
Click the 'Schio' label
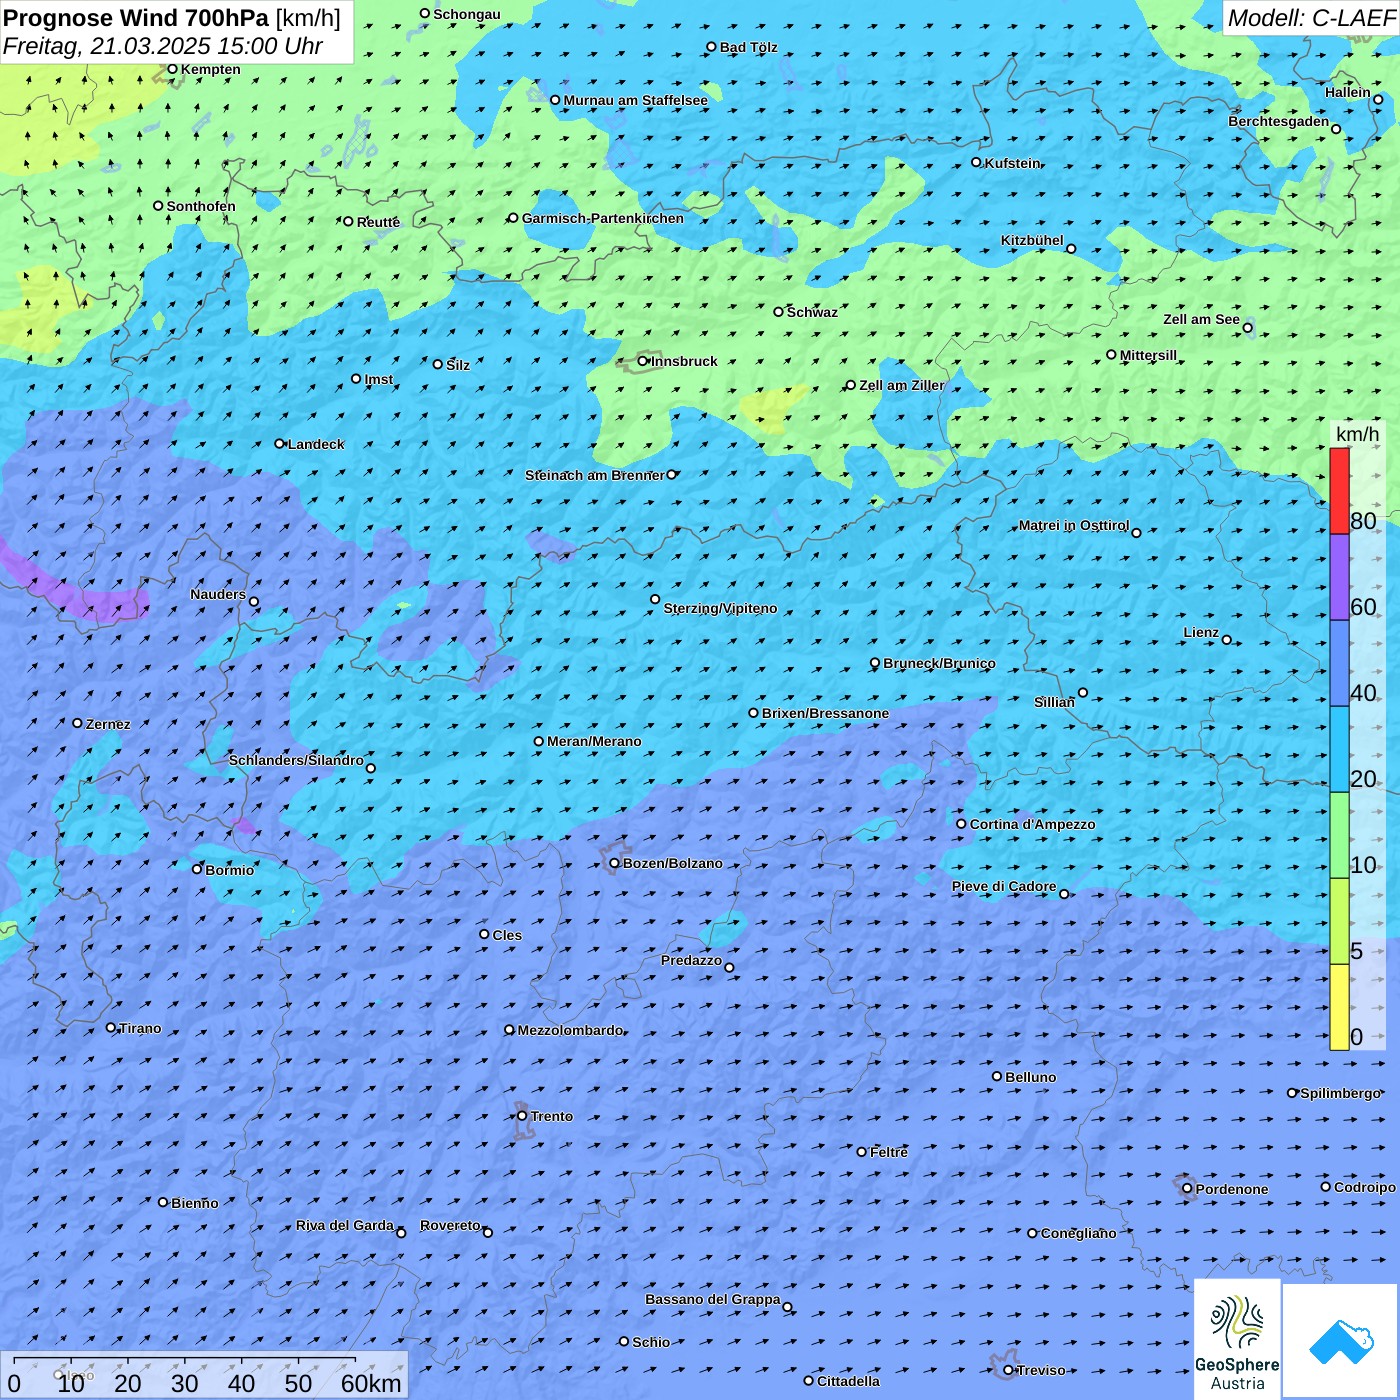651,1342
